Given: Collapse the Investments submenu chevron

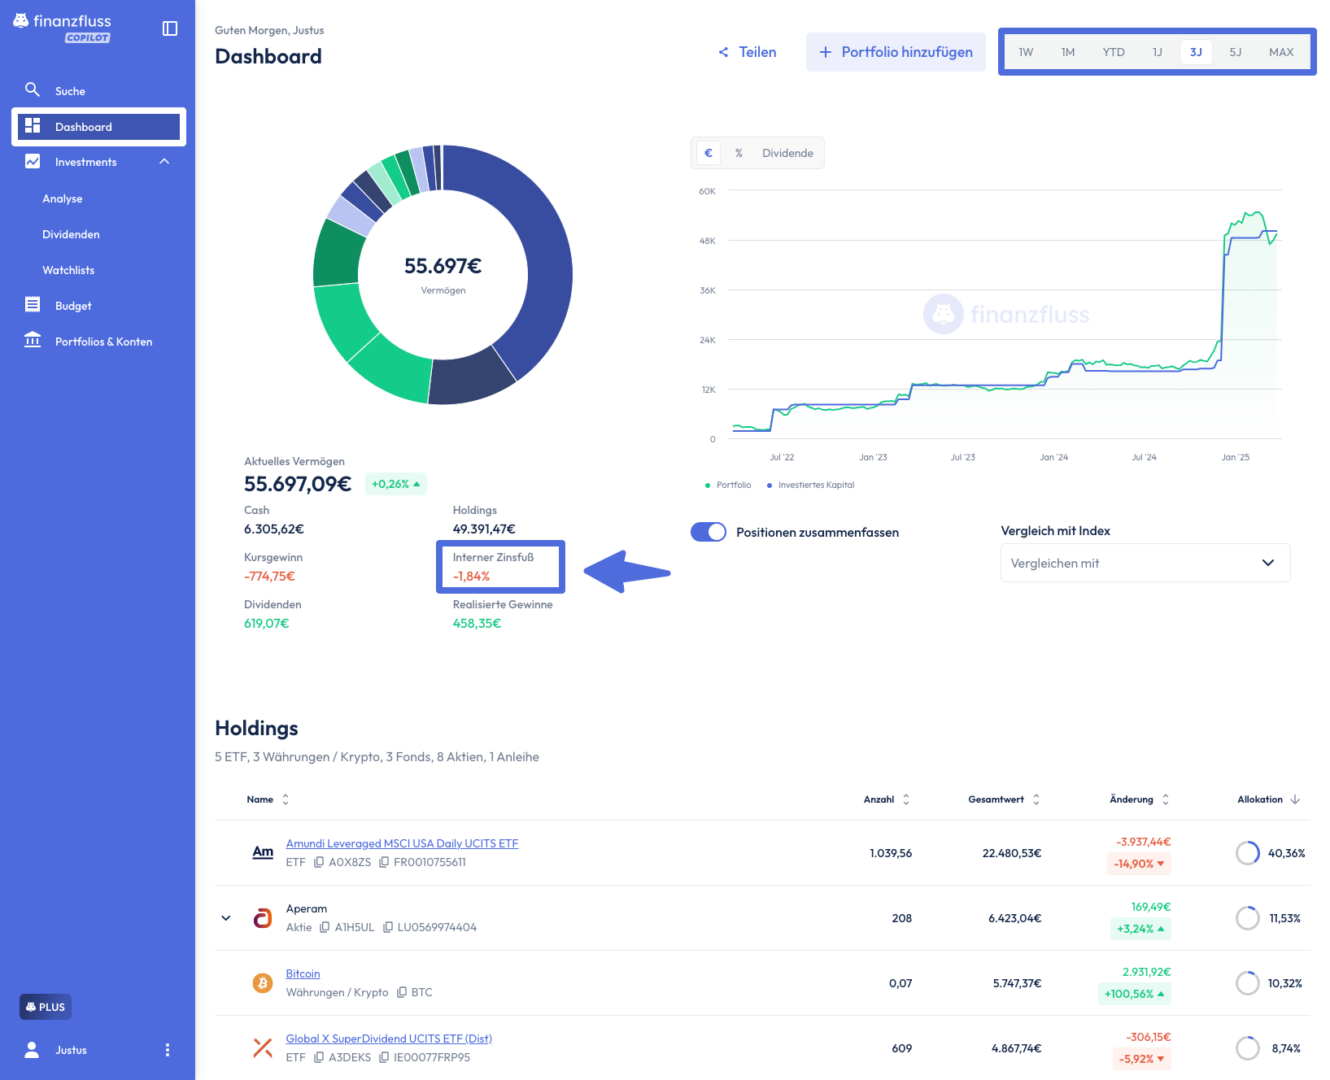Looking at the screenshot, I should 164,162.
